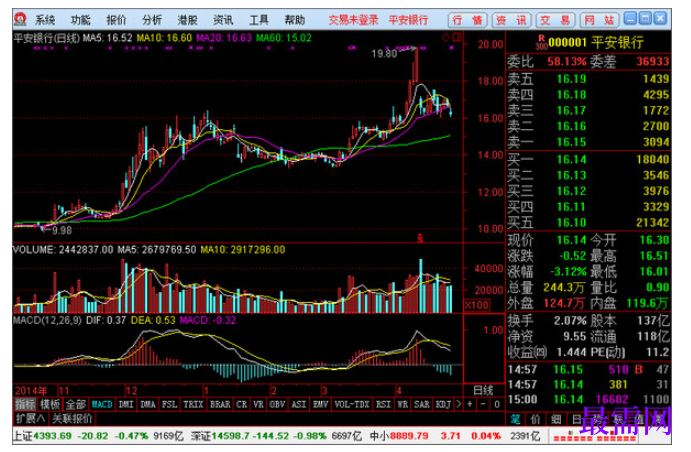Screen dimensions: 691x452
Task: Click the X100 volume scale label
Action: (476, 305)
